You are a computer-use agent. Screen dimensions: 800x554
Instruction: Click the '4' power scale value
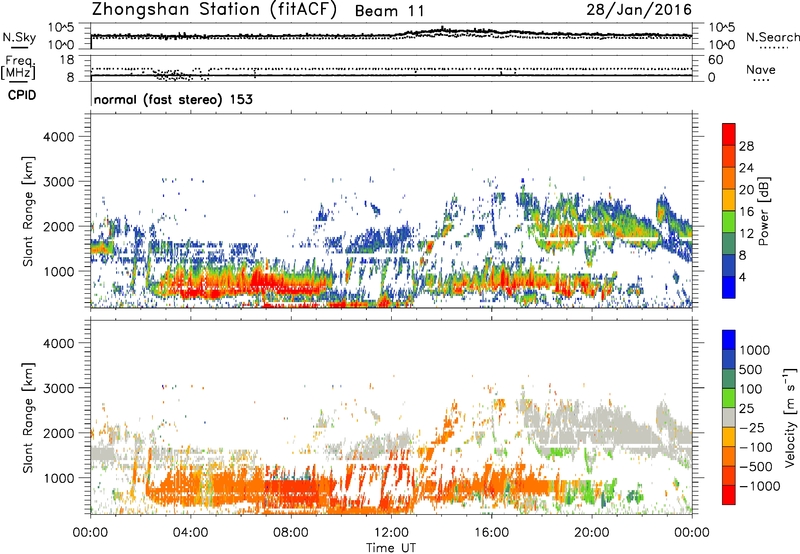pos(743,277)
